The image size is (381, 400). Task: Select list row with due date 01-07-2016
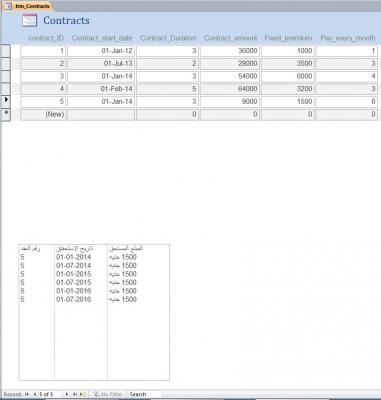coord(94,299)
